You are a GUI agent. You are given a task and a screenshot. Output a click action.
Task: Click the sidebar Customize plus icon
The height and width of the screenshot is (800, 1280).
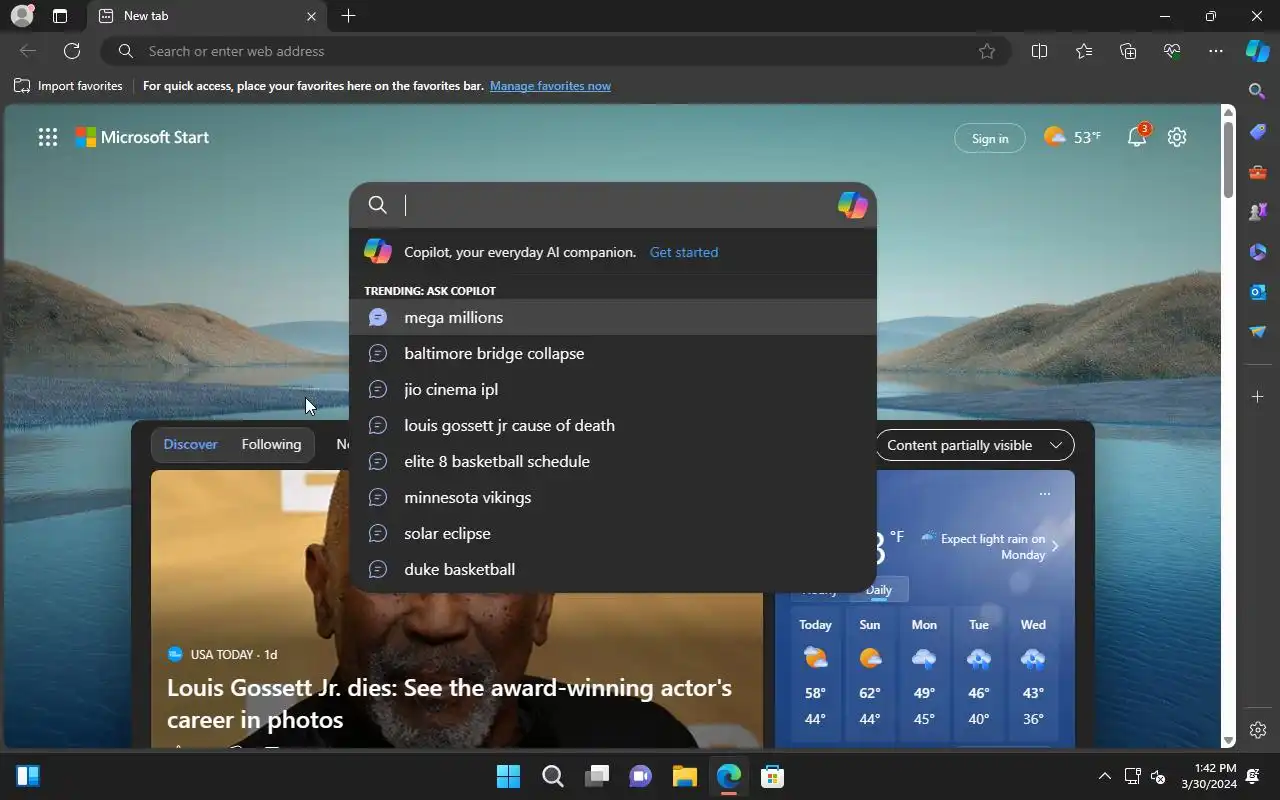point(1258,397)
